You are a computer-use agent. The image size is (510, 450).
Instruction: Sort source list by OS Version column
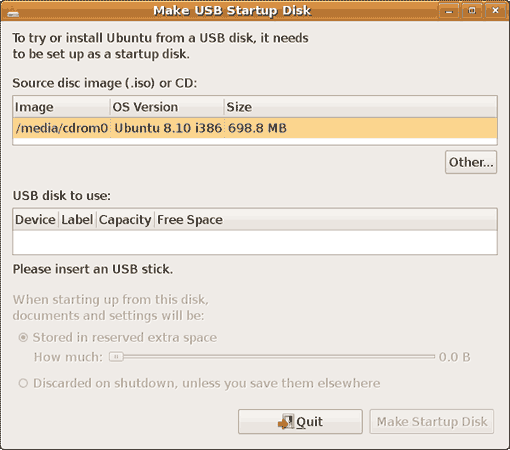tap(167, 107)
